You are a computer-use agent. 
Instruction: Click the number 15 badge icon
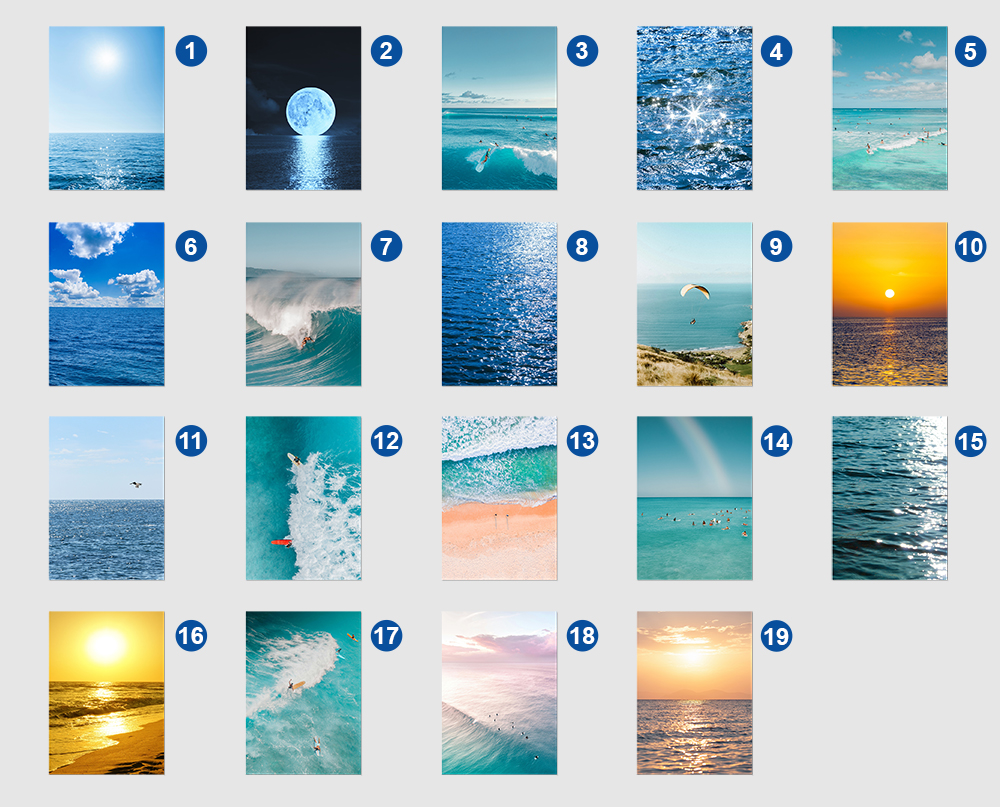(x=970, y=441)
